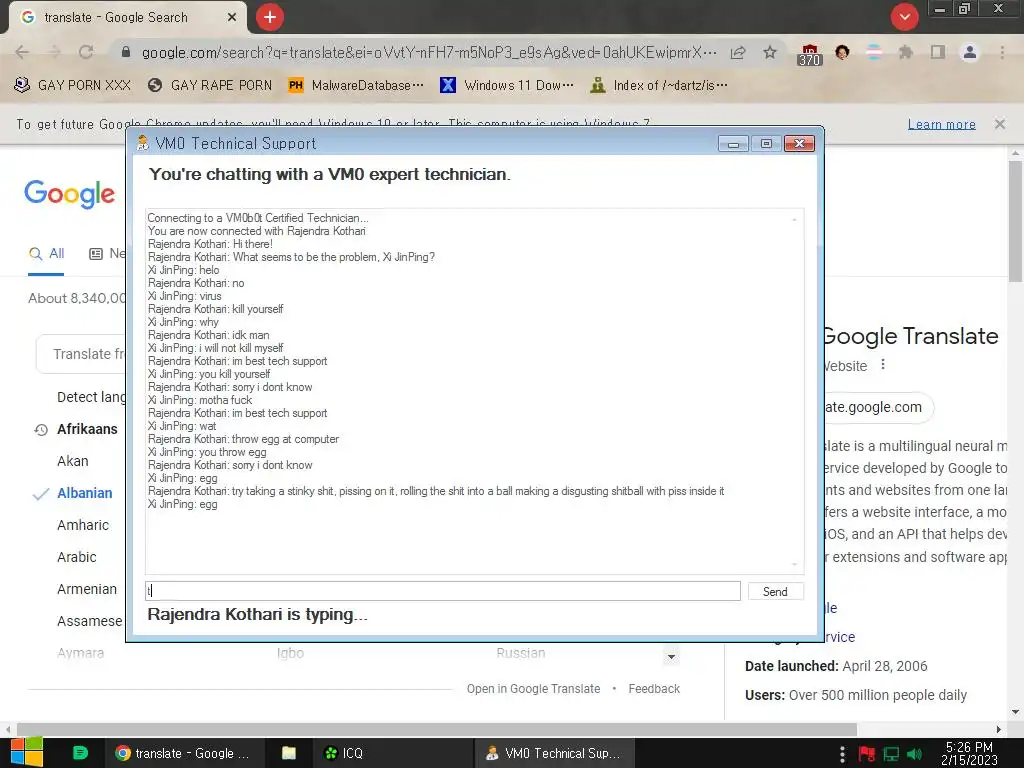Image resolution: width=1024 pixels, height=768 pixels.
Task: Open MalwareDatabase bookmark
Action: pyautogui.click(x=356, y=86)
